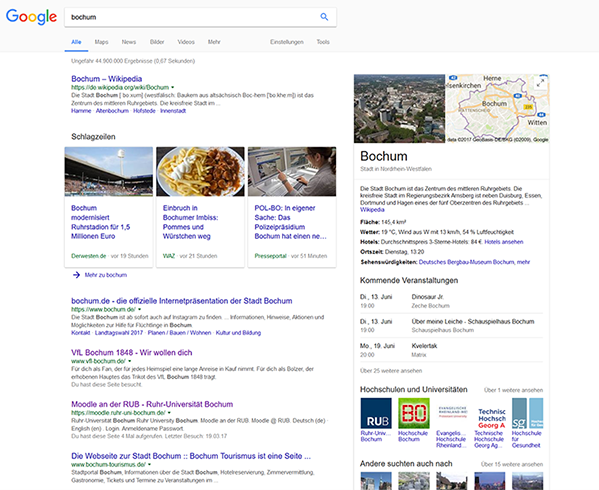
Task: Open the Kontakt sitelink
Action: click(81, 333)
